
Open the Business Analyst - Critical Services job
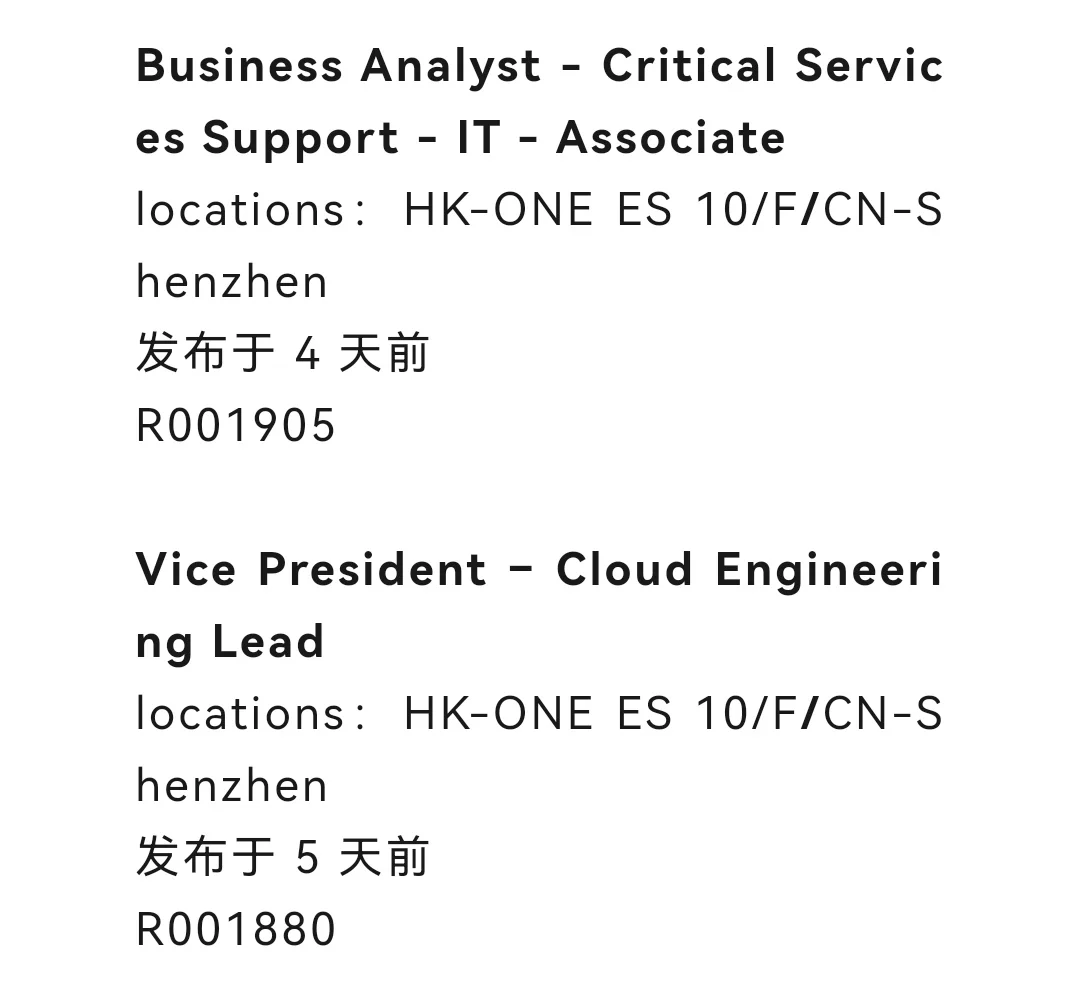pyautogui.click(x=539, y=102)
